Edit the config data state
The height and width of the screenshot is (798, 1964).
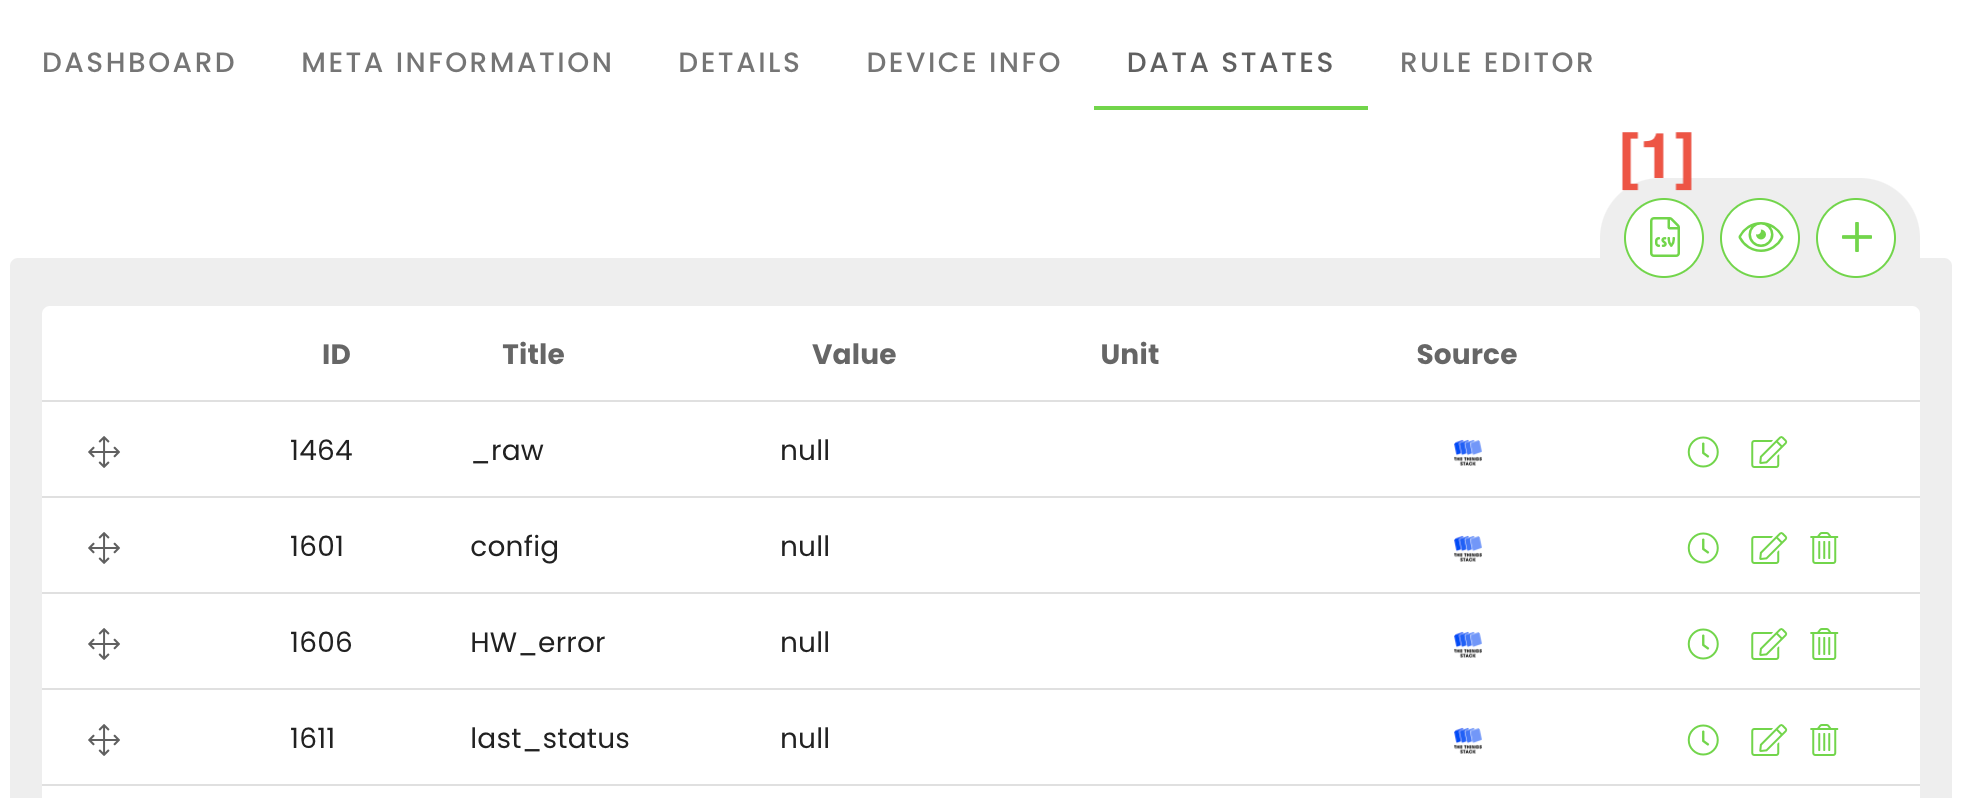(x=1767, y=548)
